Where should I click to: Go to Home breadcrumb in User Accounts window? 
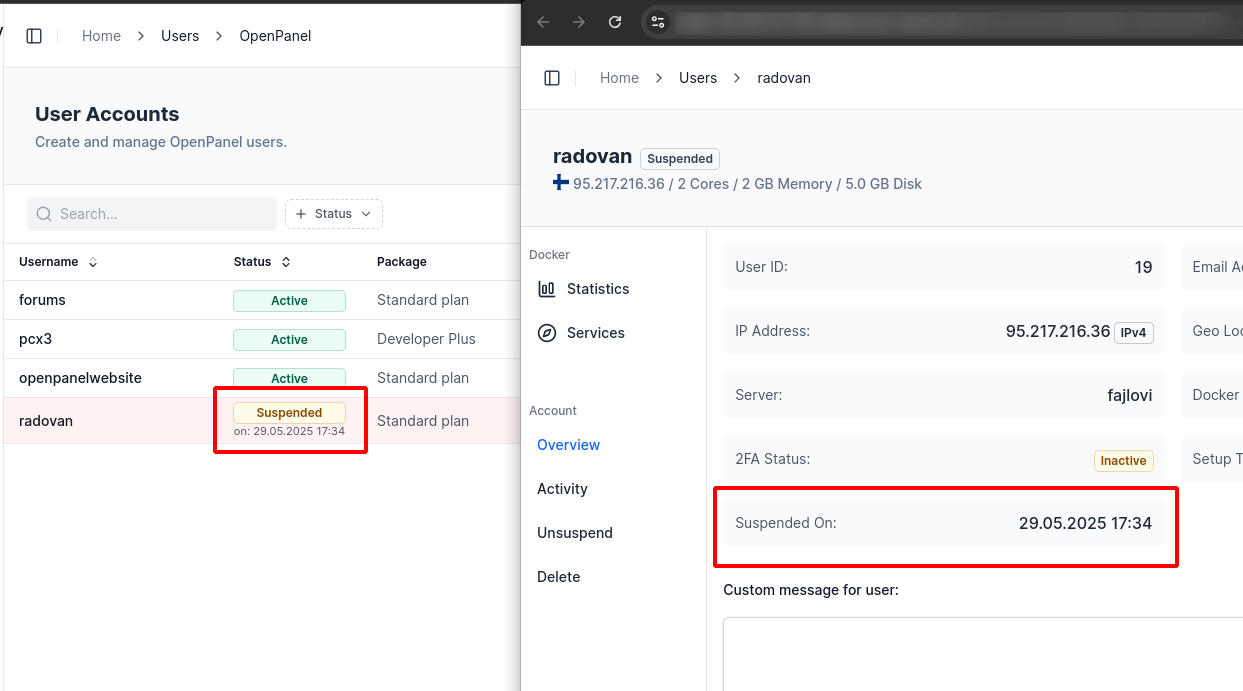tap(101, 36)
